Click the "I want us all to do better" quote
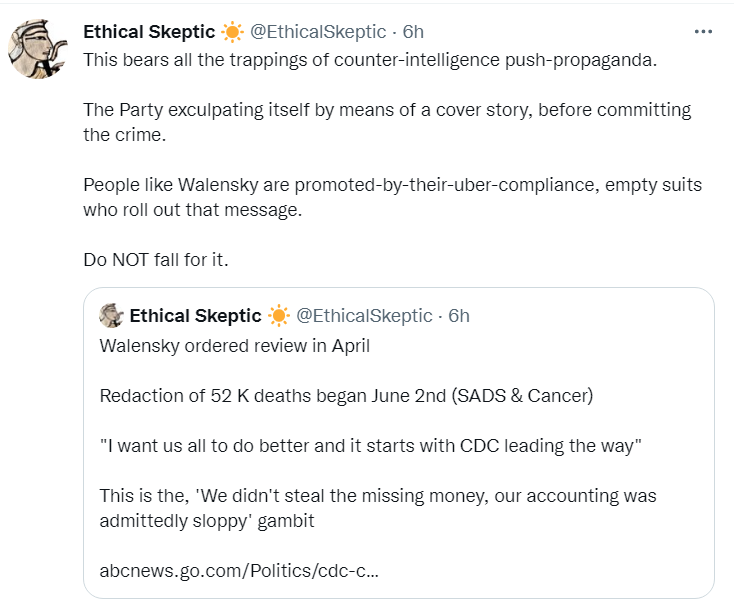Viewport: 734px width, 609px height. coord(370,446)
